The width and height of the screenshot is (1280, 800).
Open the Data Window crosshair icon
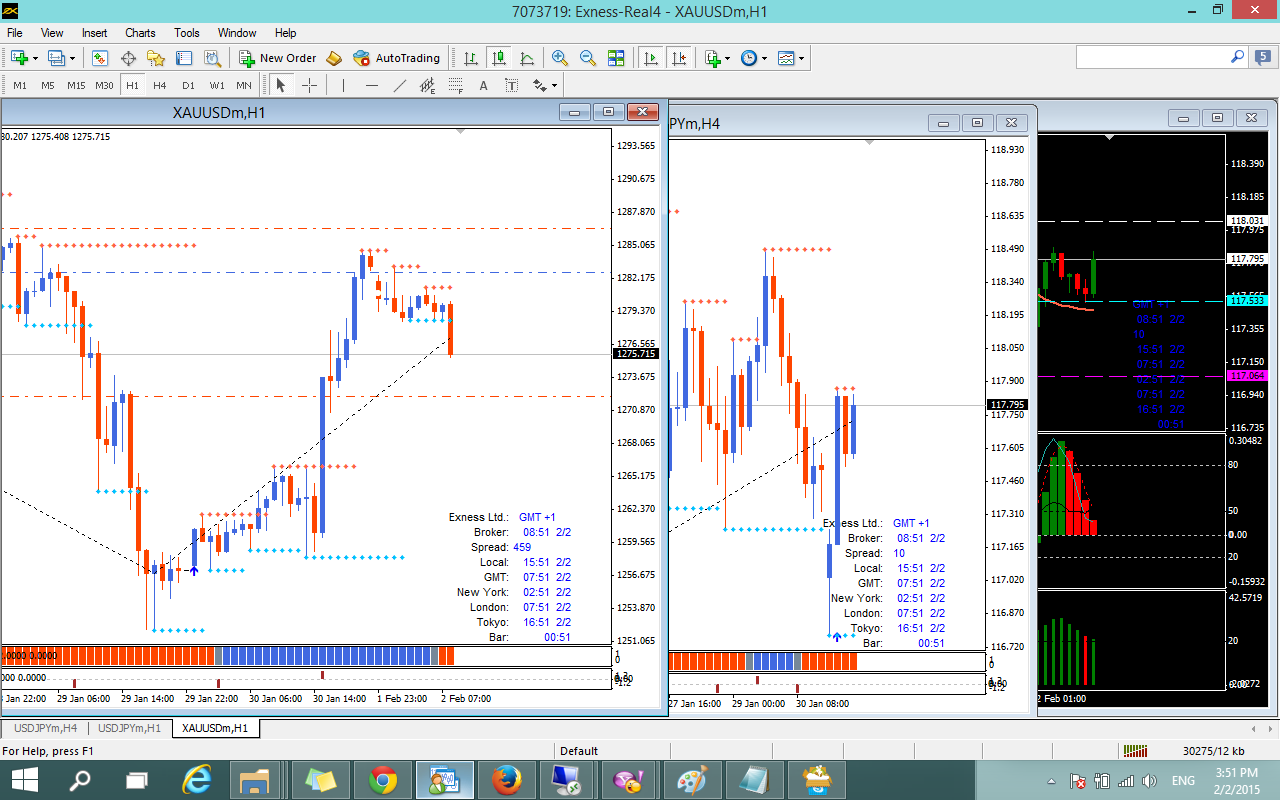pos(129,58)
